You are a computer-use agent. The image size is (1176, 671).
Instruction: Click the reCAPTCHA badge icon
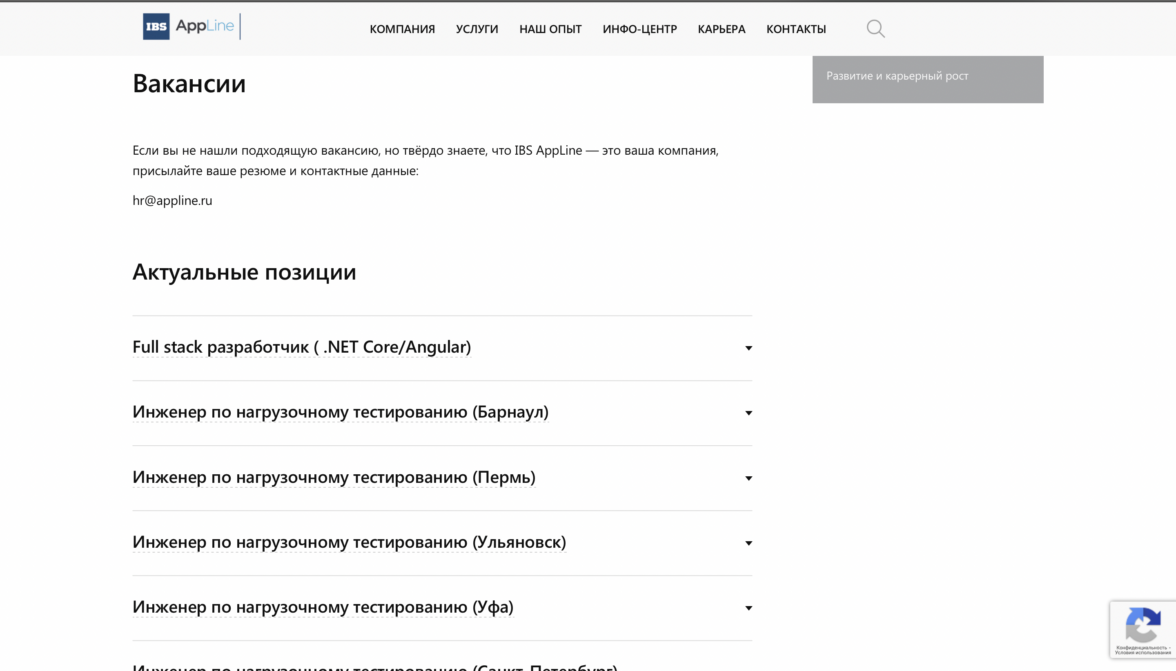pyautogui.click(x=1142, y=627)
